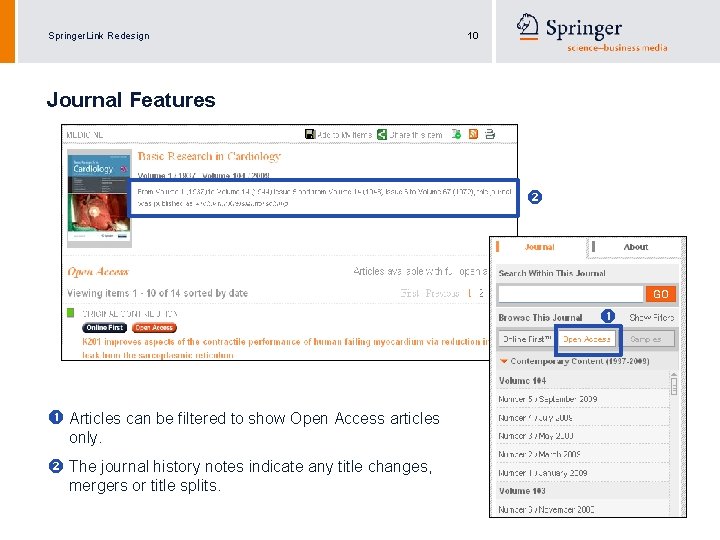Click the print icon in the journal toolbar

tap(490, 134)
